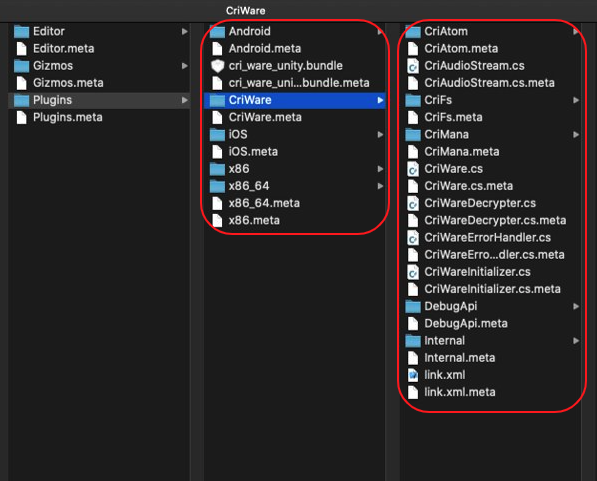Image resolution: width=597 pixels, height=481 pixels.
Task: Expand the Editor folder arrow
Action: point(185,31)
